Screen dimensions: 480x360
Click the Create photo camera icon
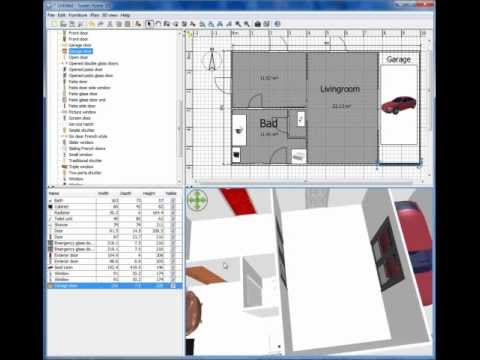[257, 24]
